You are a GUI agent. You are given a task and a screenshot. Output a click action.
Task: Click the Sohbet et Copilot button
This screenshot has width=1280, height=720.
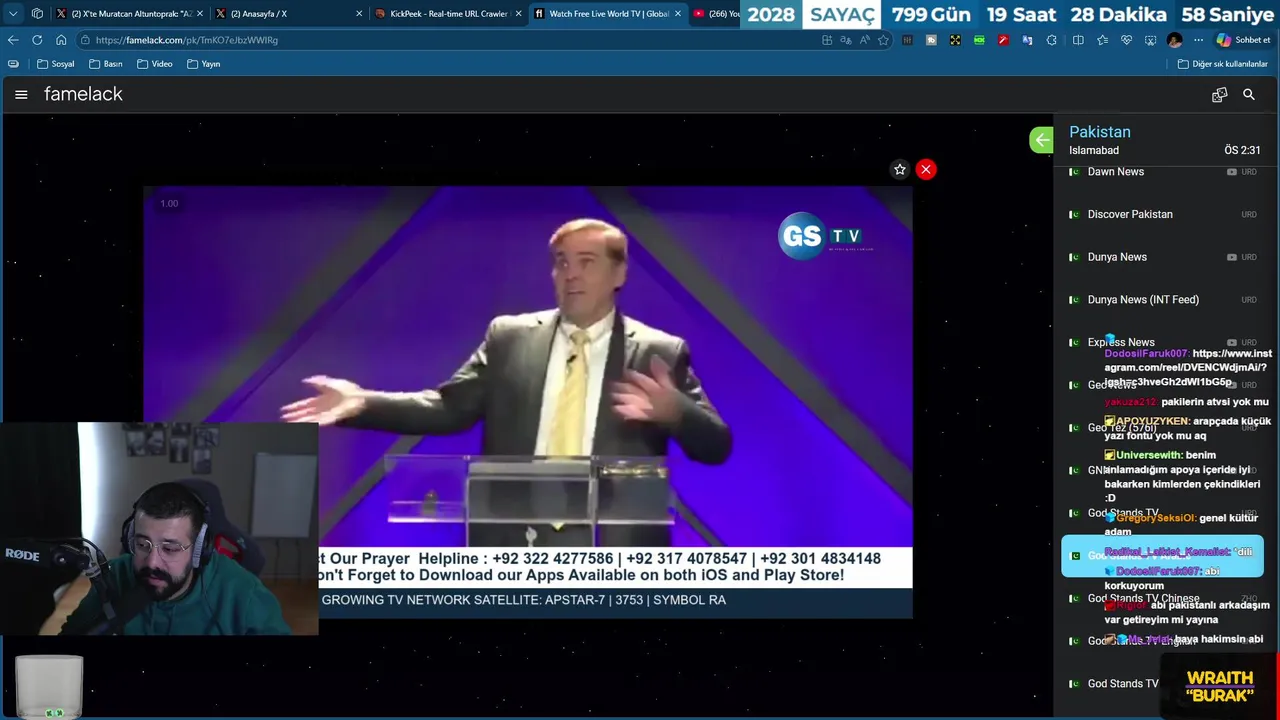1243,40
